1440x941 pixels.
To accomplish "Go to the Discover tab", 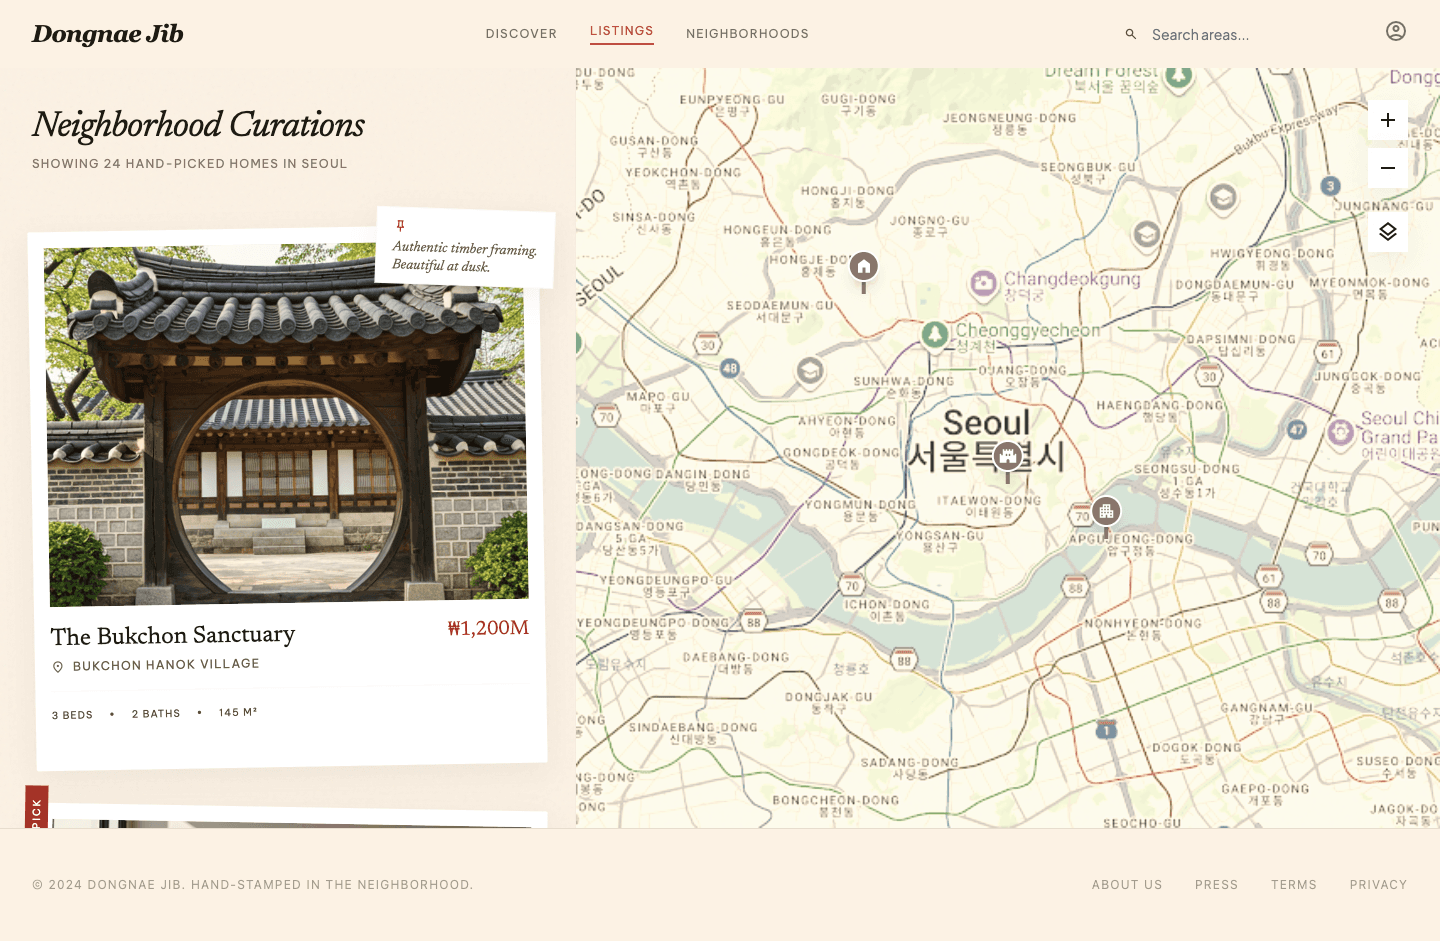I will (x=521, y=34).
